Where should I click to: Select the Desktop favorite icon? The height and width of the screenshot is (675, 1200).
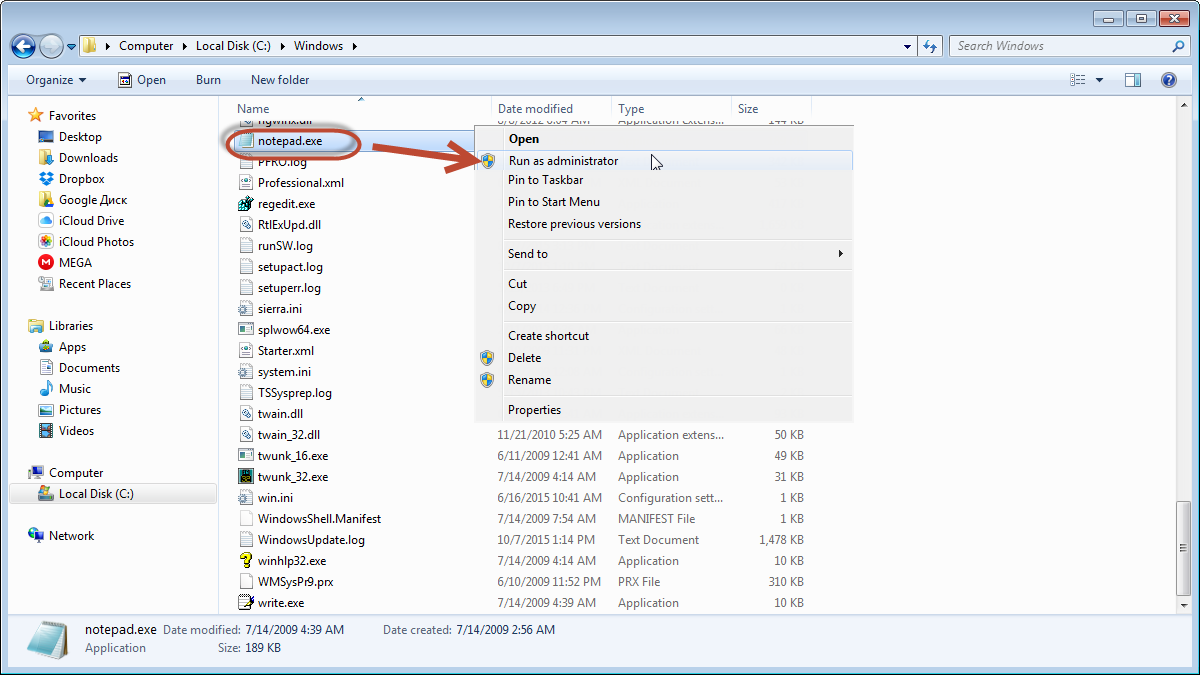pyautogui.click(x=46, y=137)
